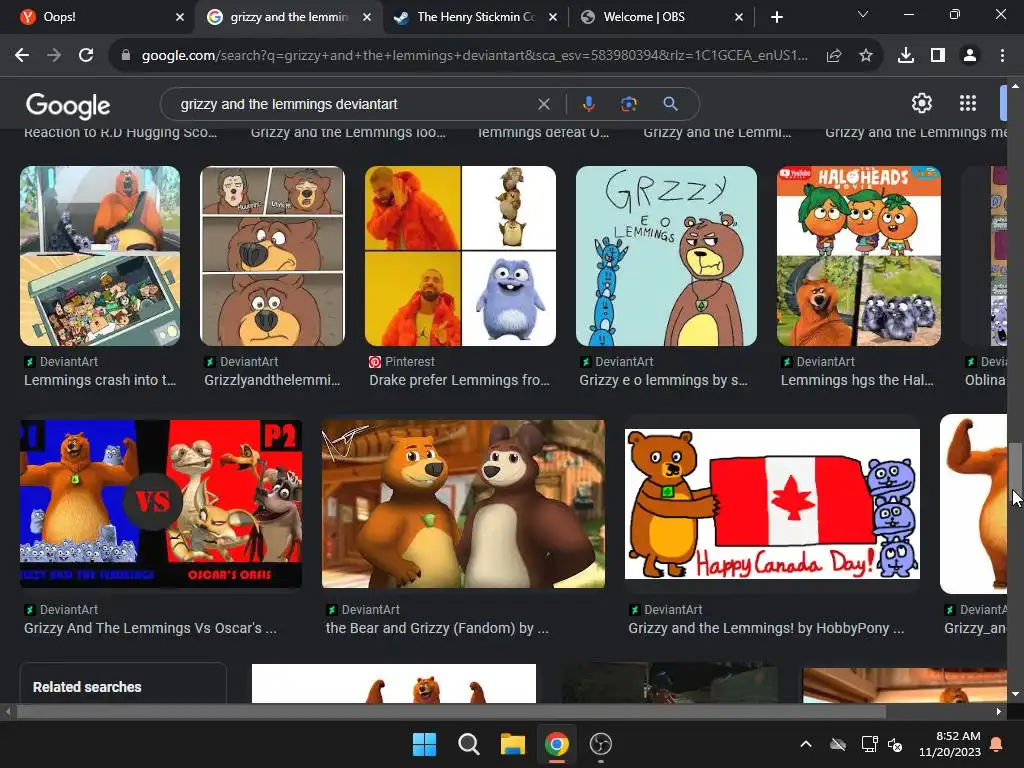Share this page from address bar
This screenshot has width=1024, height=768.
tap(833, 56)
